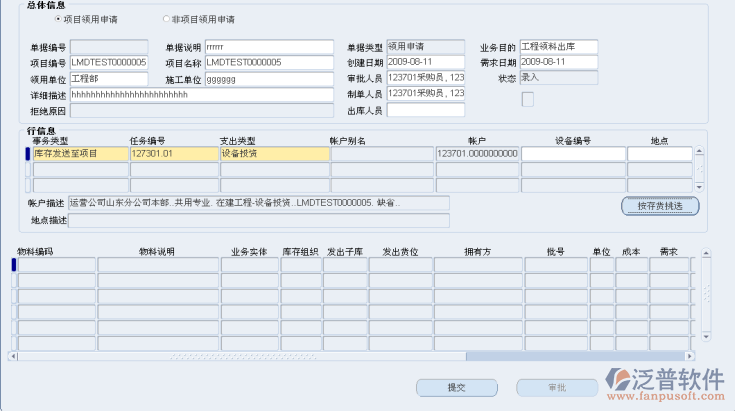Click the first-row 成本 cell
This screenshot has height=412, width=735.
(631, 264)
